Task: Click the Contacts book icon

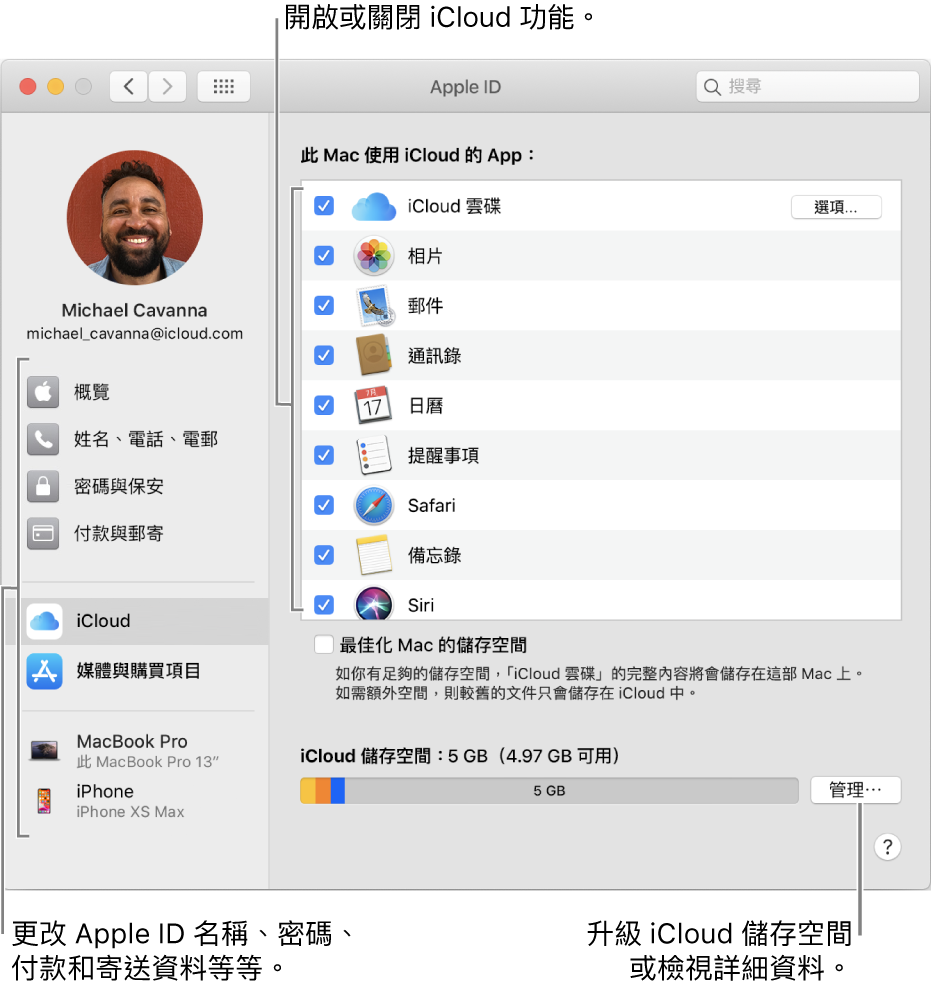Action: click(374, 355)
